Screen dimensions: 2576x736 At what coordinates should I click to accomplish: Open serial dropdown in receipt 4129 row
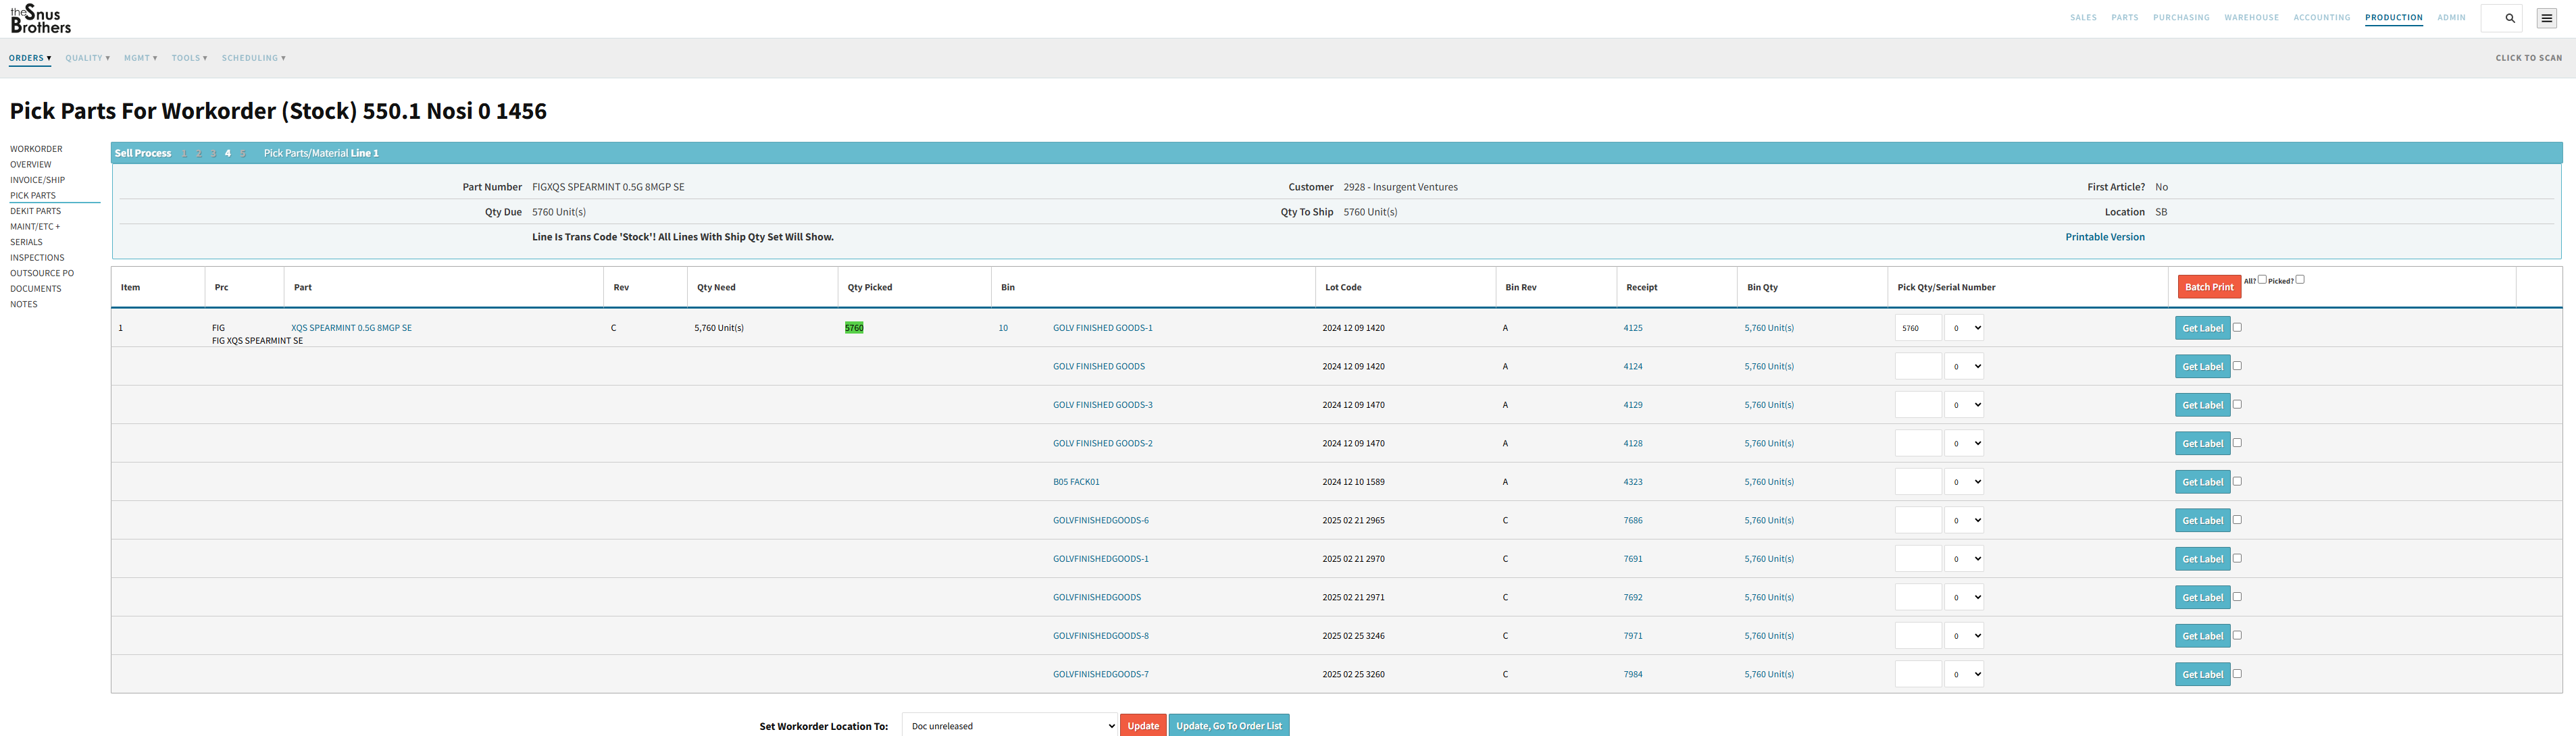(x=1964, y=405)
